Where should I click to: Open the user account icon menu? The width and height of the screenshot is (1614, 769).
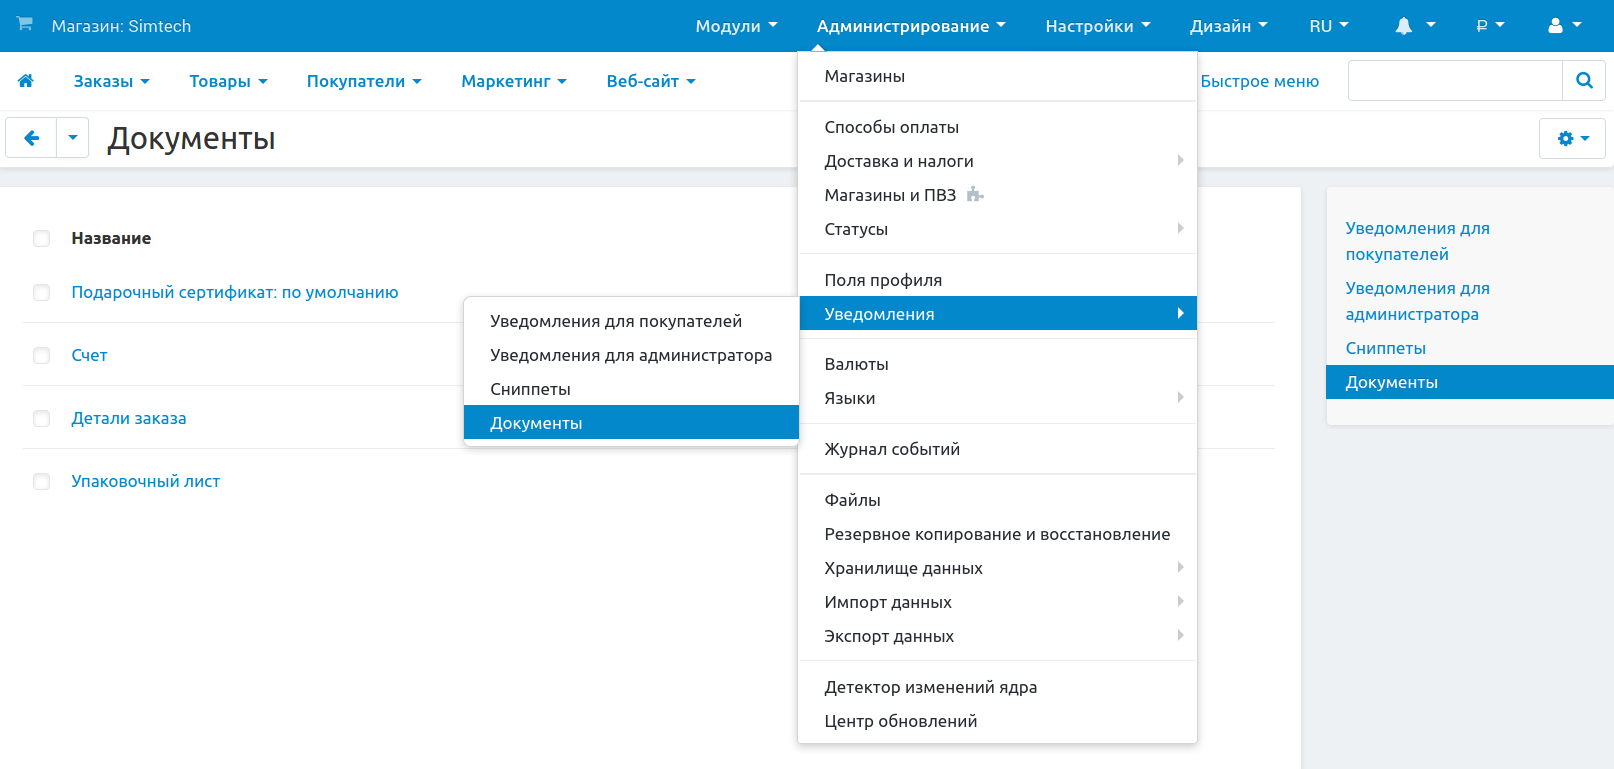[x=1564, y=26]
